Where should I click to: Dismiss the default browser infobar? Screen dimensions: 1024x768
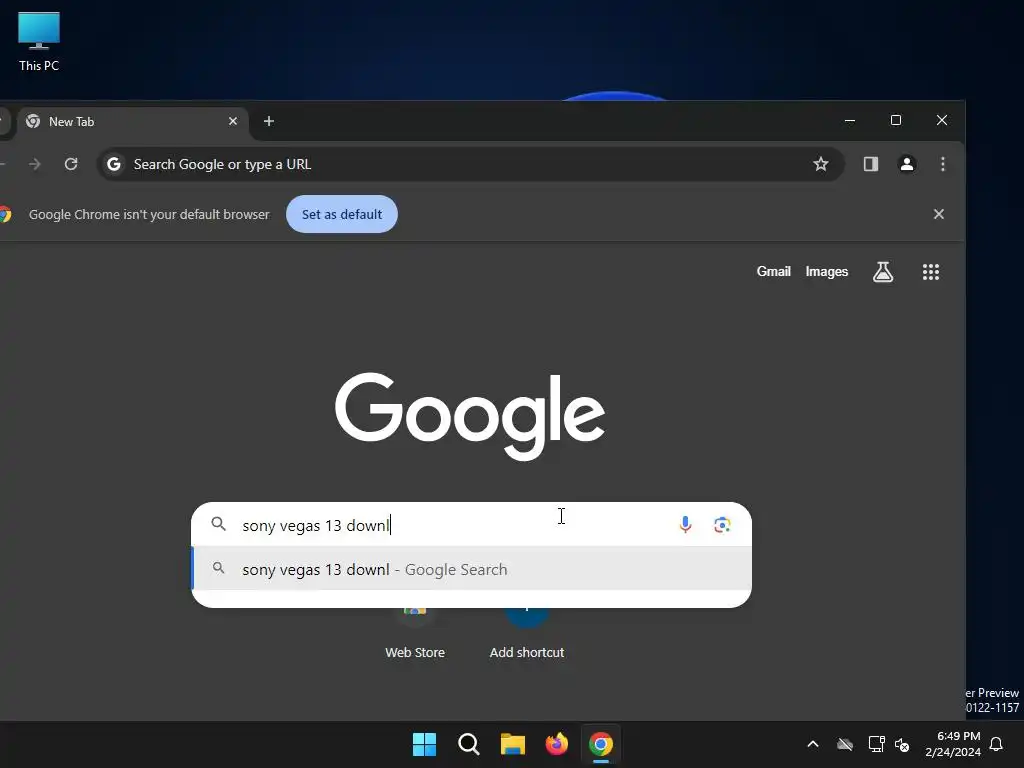click(938, 214)
